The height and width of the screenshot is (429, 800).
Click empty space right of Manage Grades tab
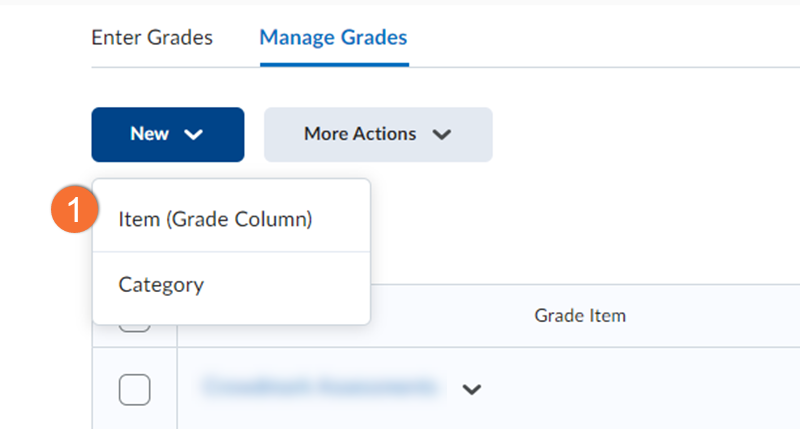pos(600,38)
